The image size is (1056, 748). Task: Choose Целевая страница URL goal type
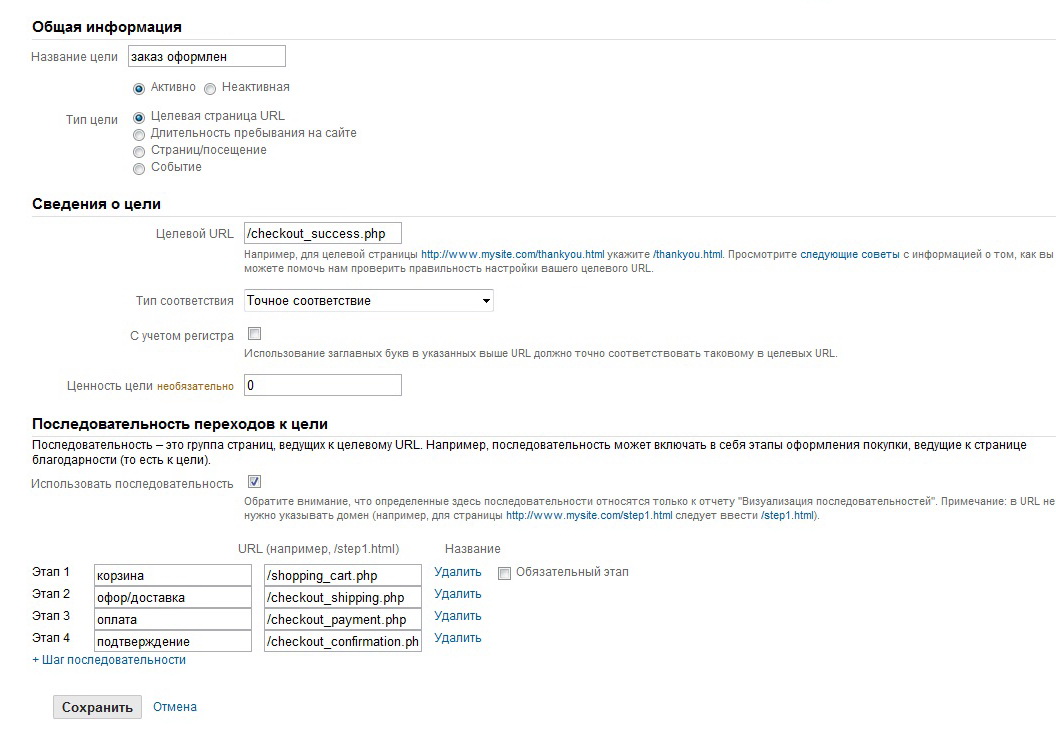click(139, 117)
